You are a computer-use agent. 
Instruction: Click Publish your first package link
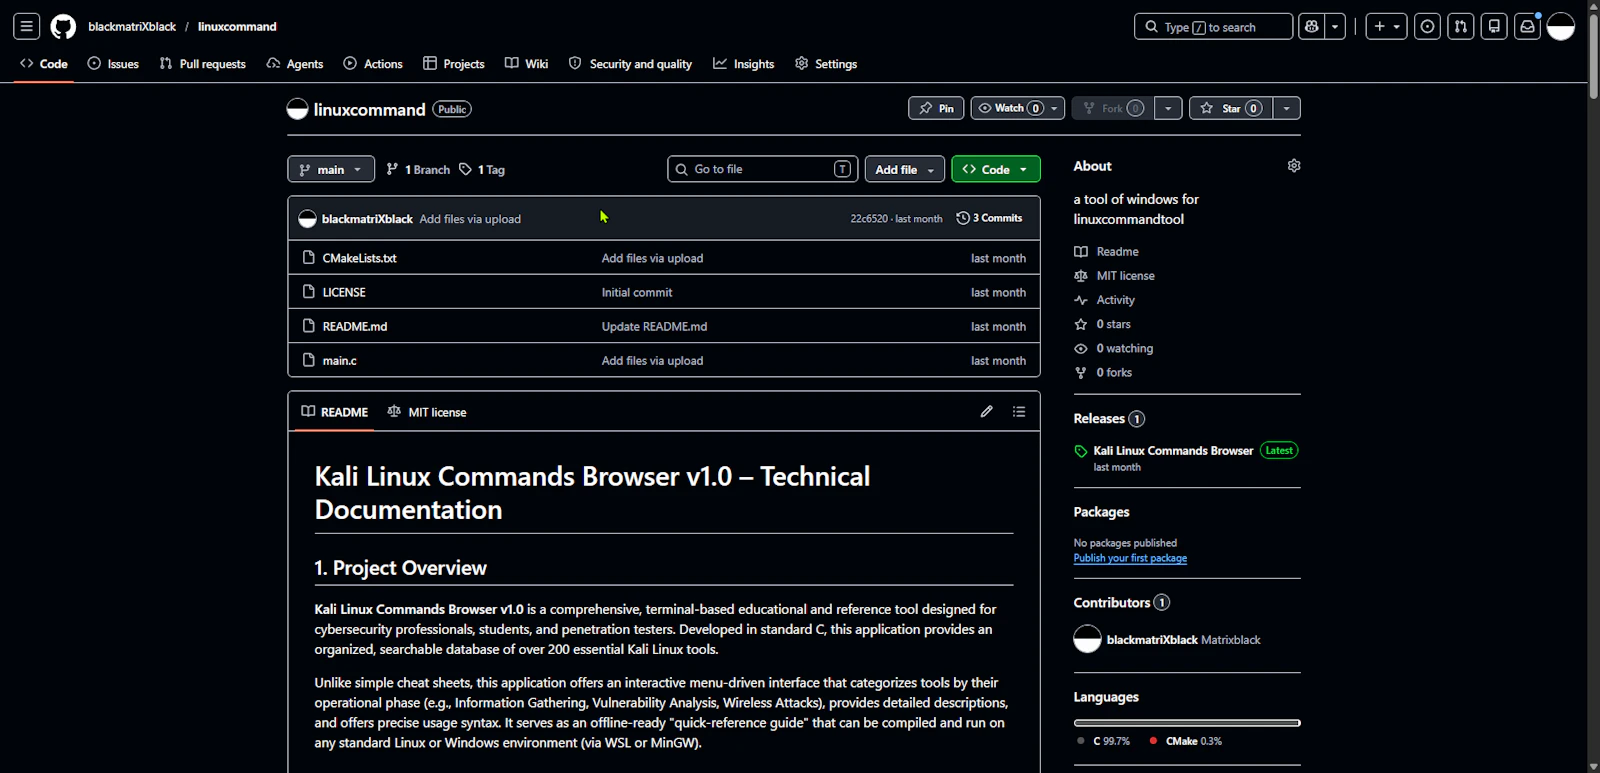point(1130,558)
